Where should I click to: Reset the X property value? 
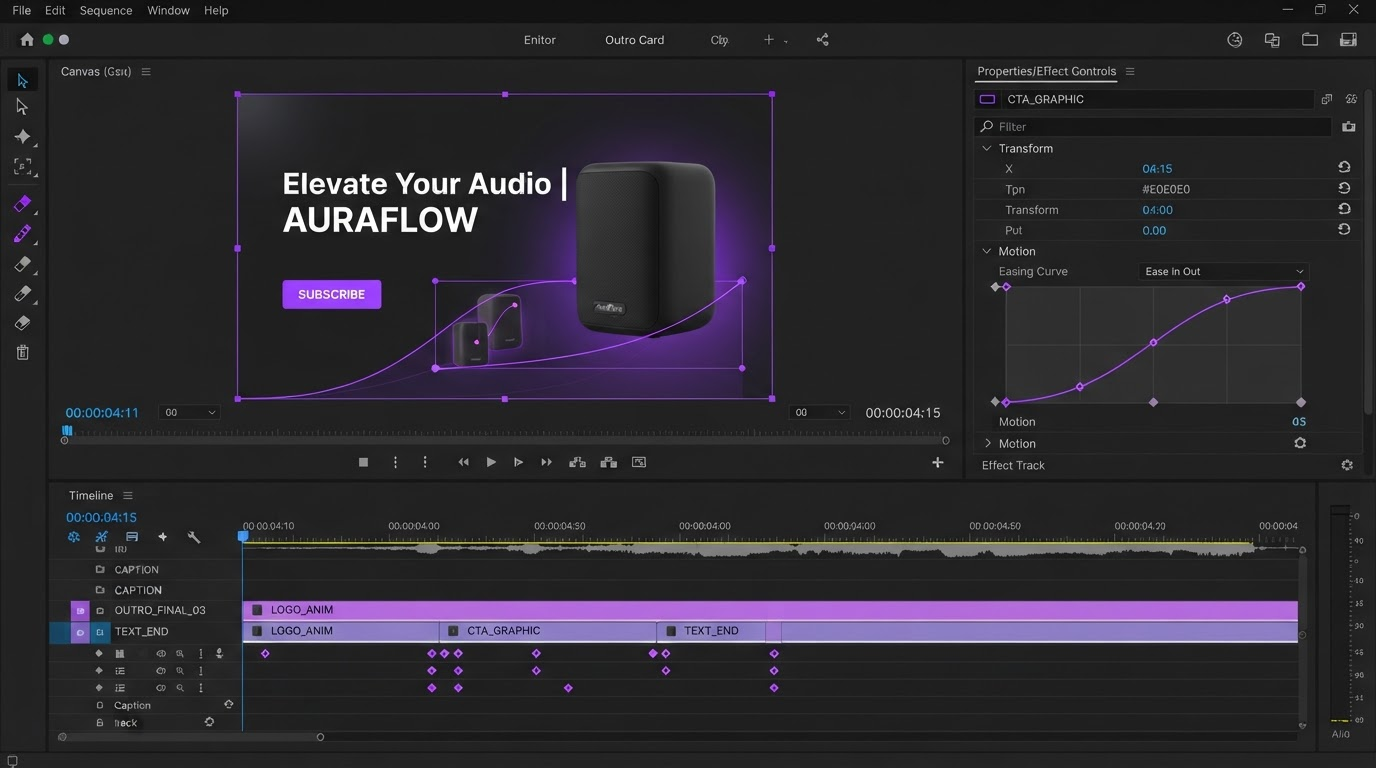click(1344, 168)
